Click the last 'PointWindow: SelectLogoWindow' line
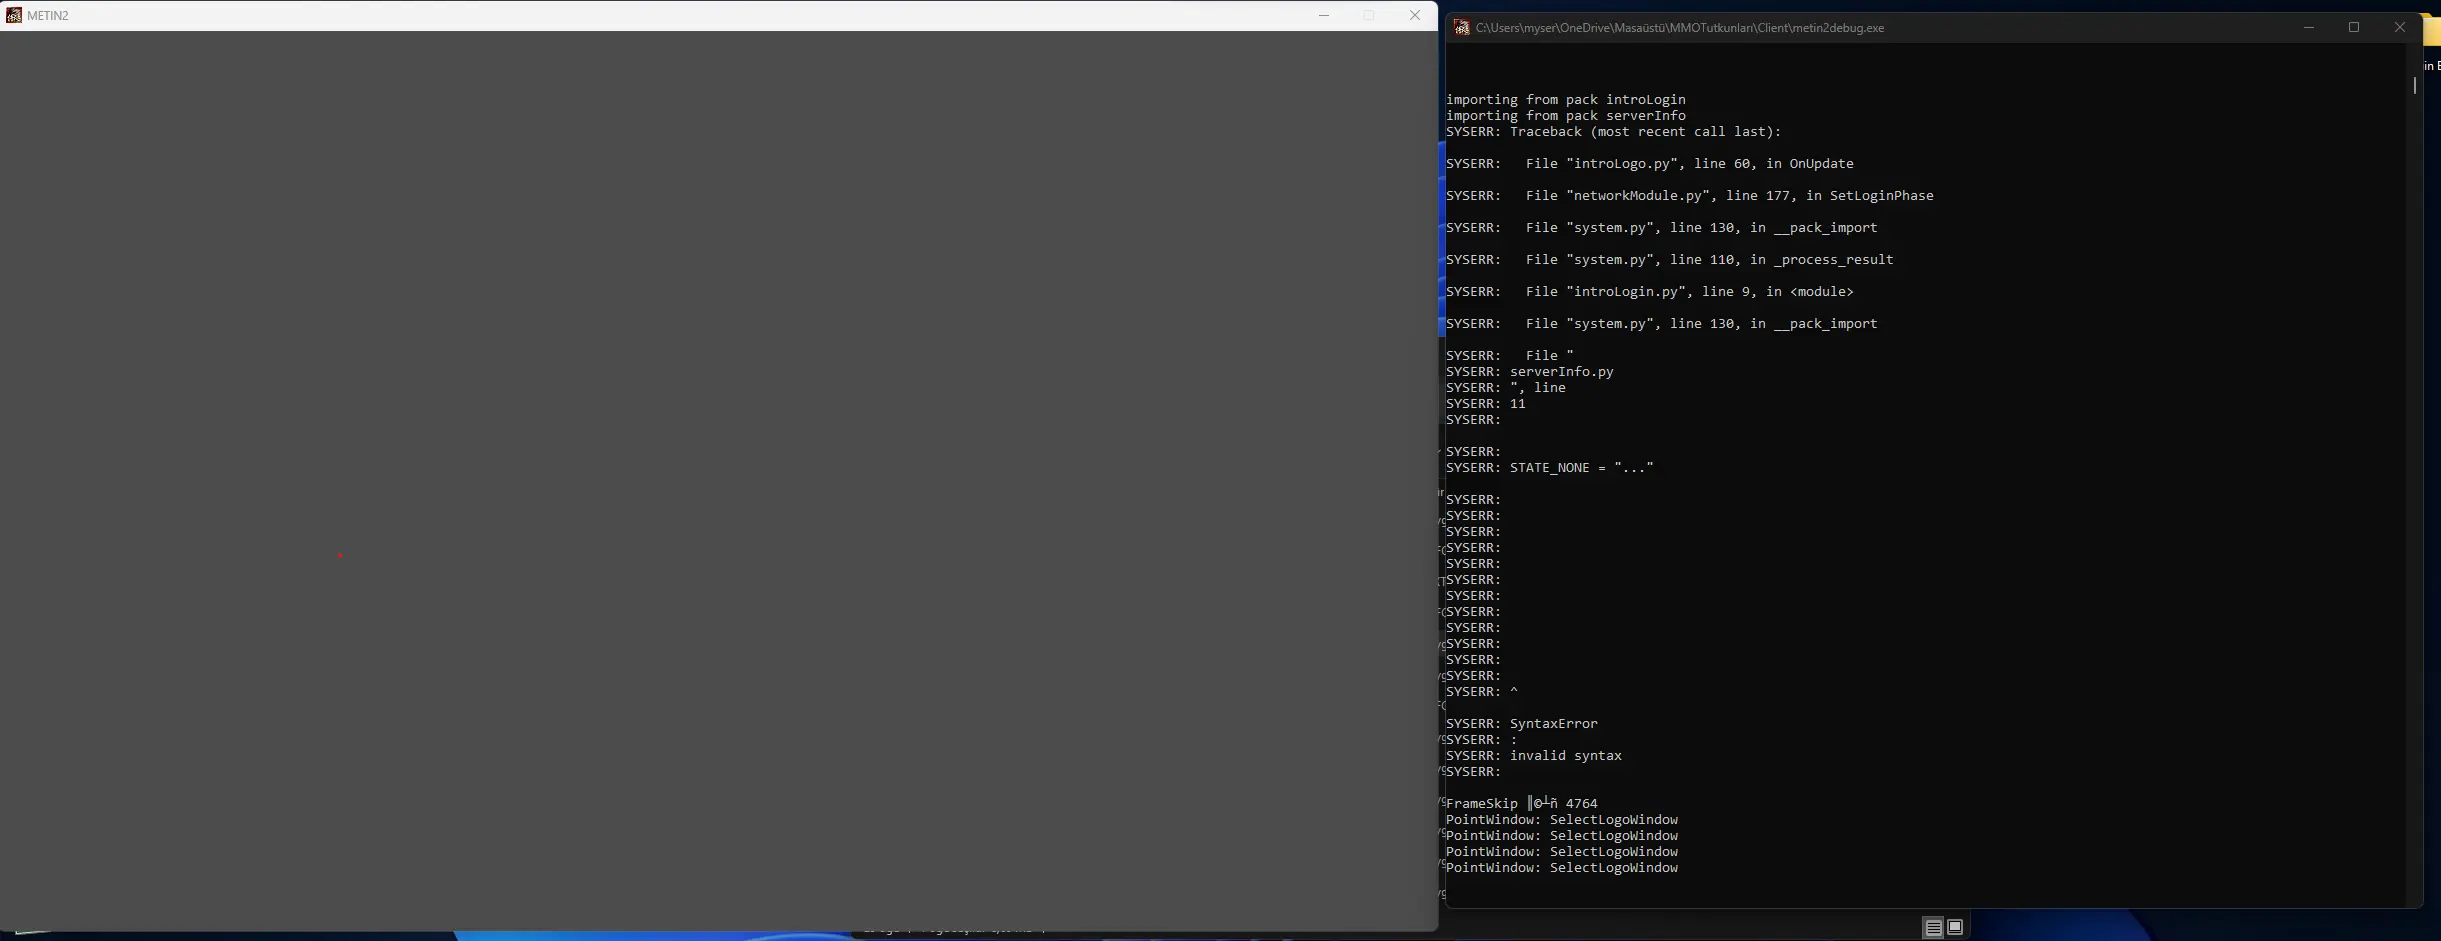Screen dimensions: 2441x941 point(1562,868)
